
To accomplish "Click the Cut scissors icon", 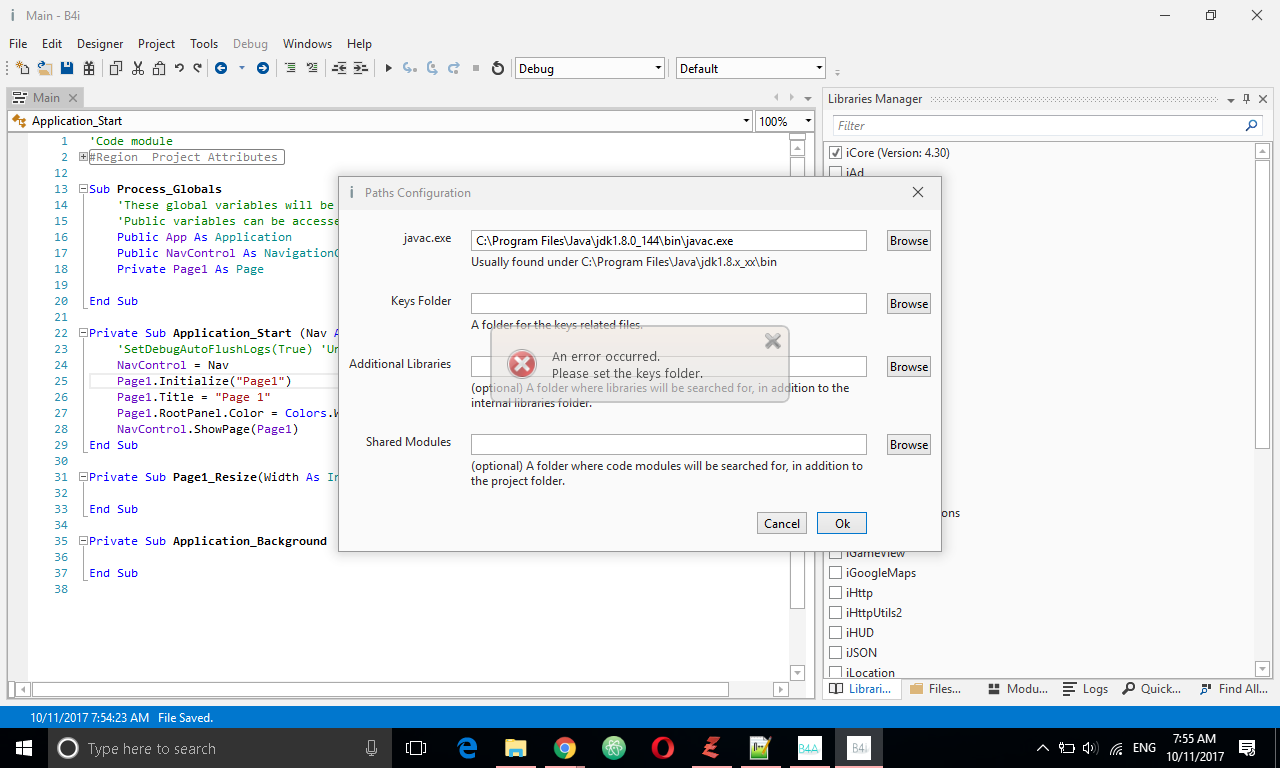I will click(138, 68).
